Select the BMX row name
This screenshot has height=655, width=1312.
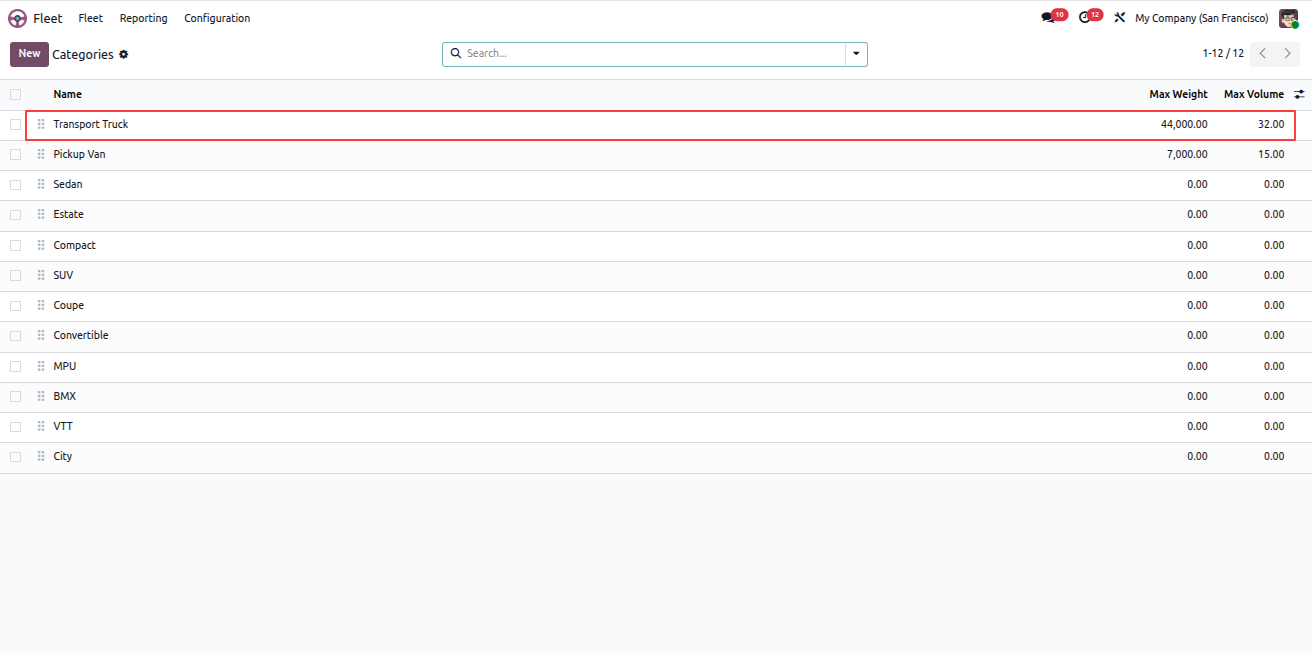click(64, 396)
